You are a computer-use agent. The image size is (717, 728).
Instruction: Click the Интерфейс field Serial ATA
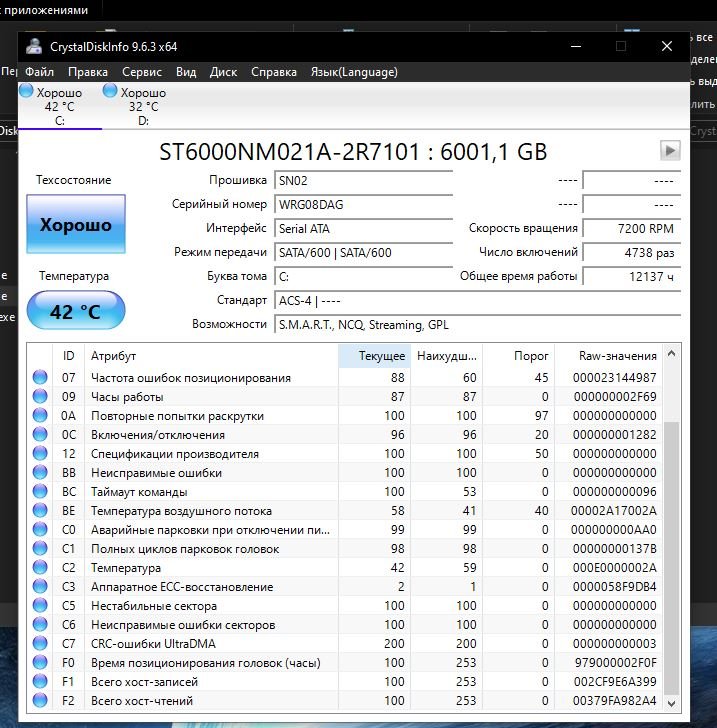click(364, 229)
